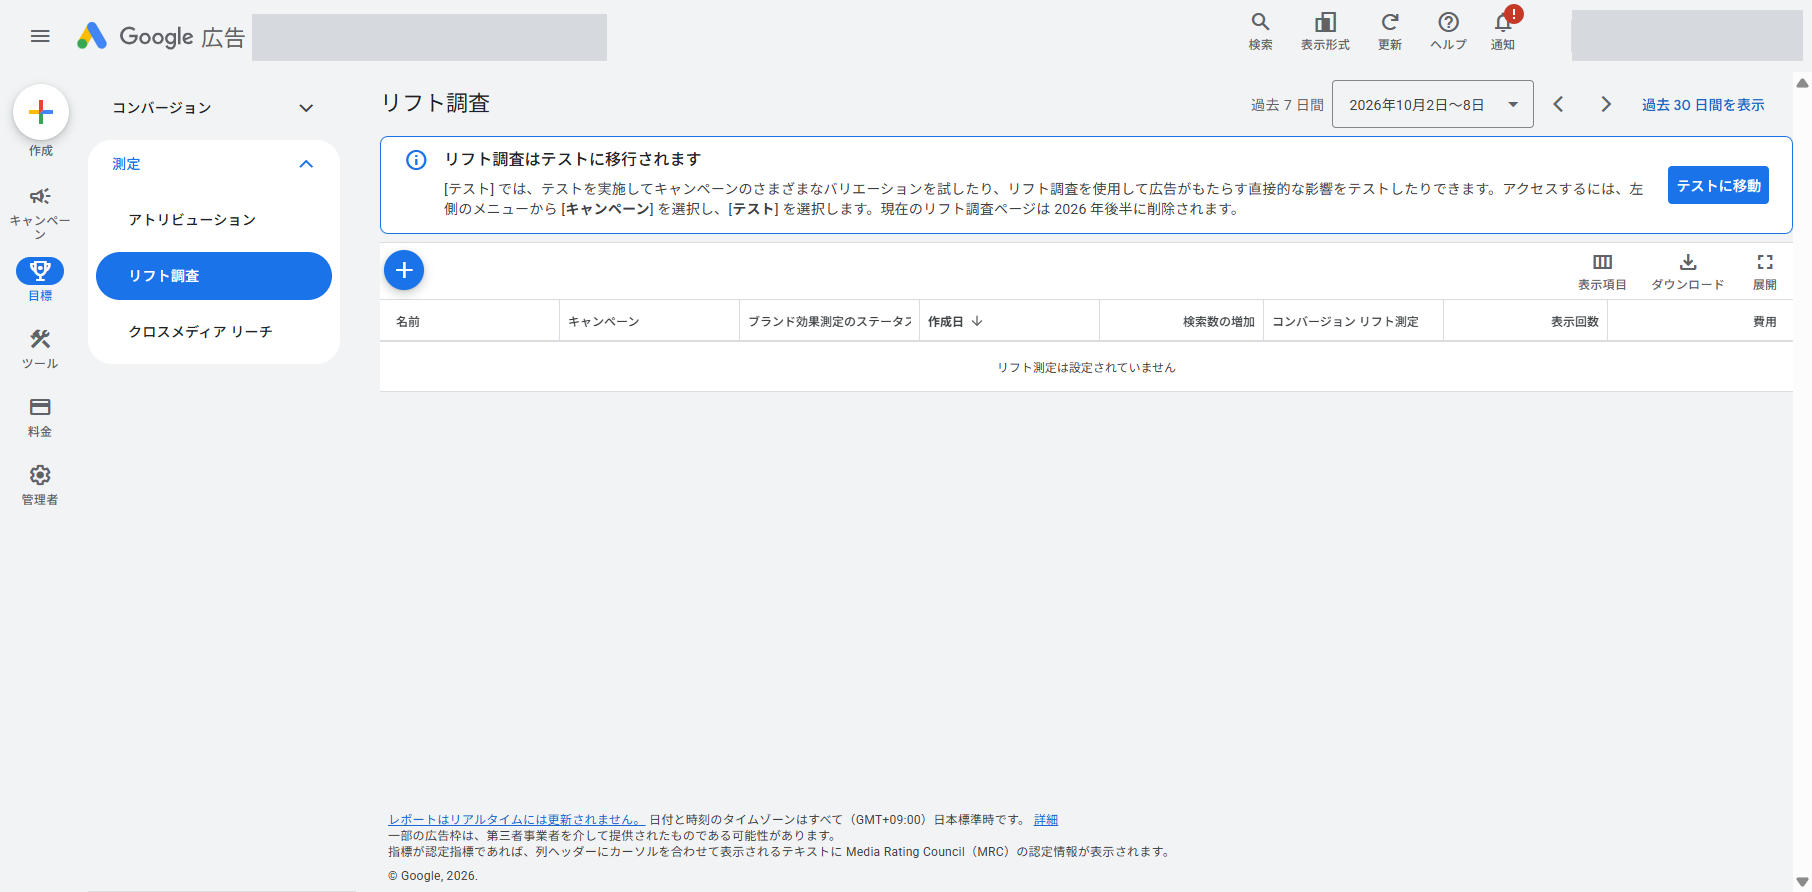Add a new lift study with blue plus
The image size is (1812, 892).
(x=404, y=270)
